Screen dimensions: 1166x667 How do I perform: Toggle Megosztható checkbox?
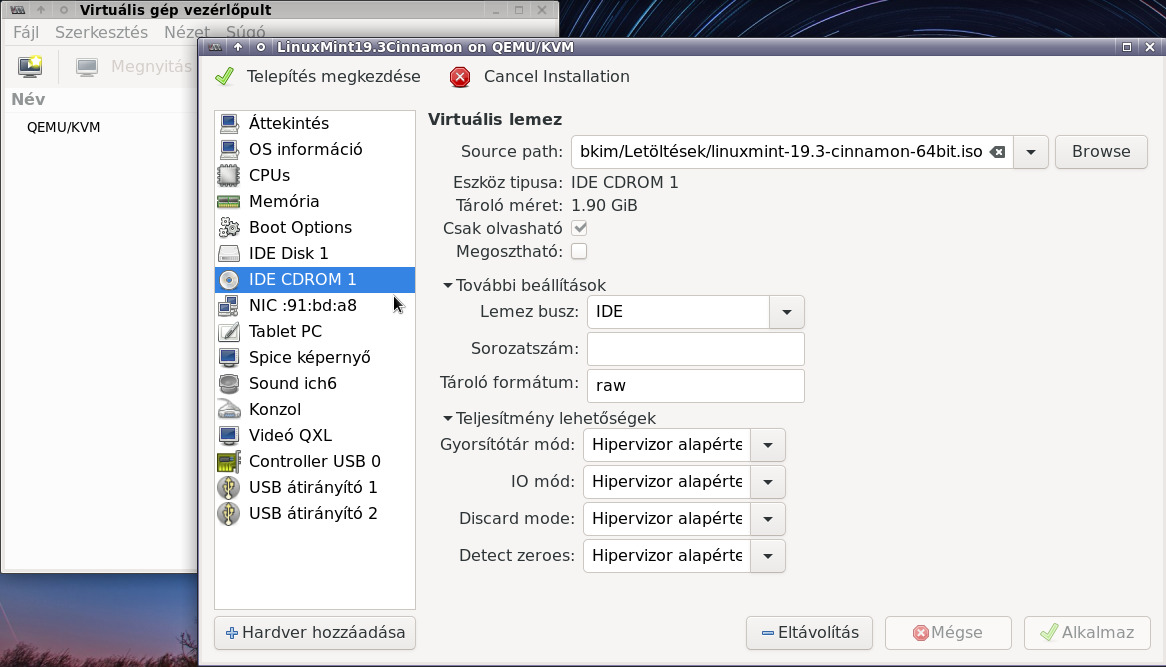click(579, 251)
